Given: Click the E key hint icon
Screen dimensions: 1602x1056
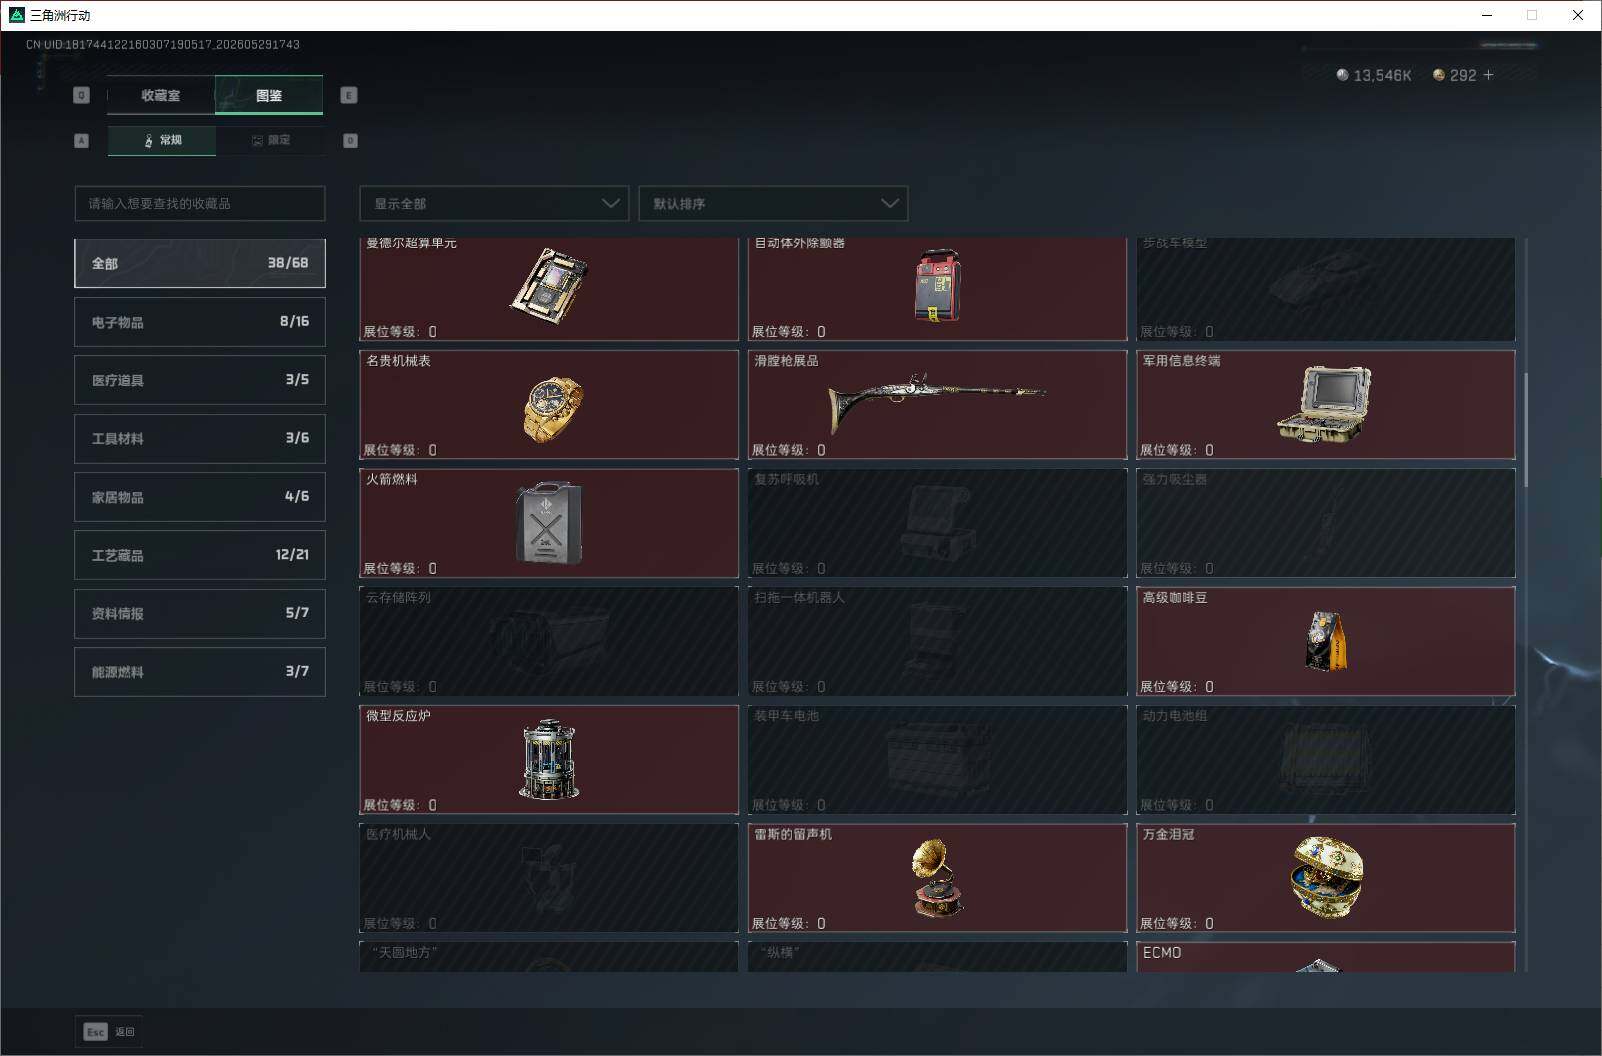Looking at the screenshot, I should click(x=349, y=95).
